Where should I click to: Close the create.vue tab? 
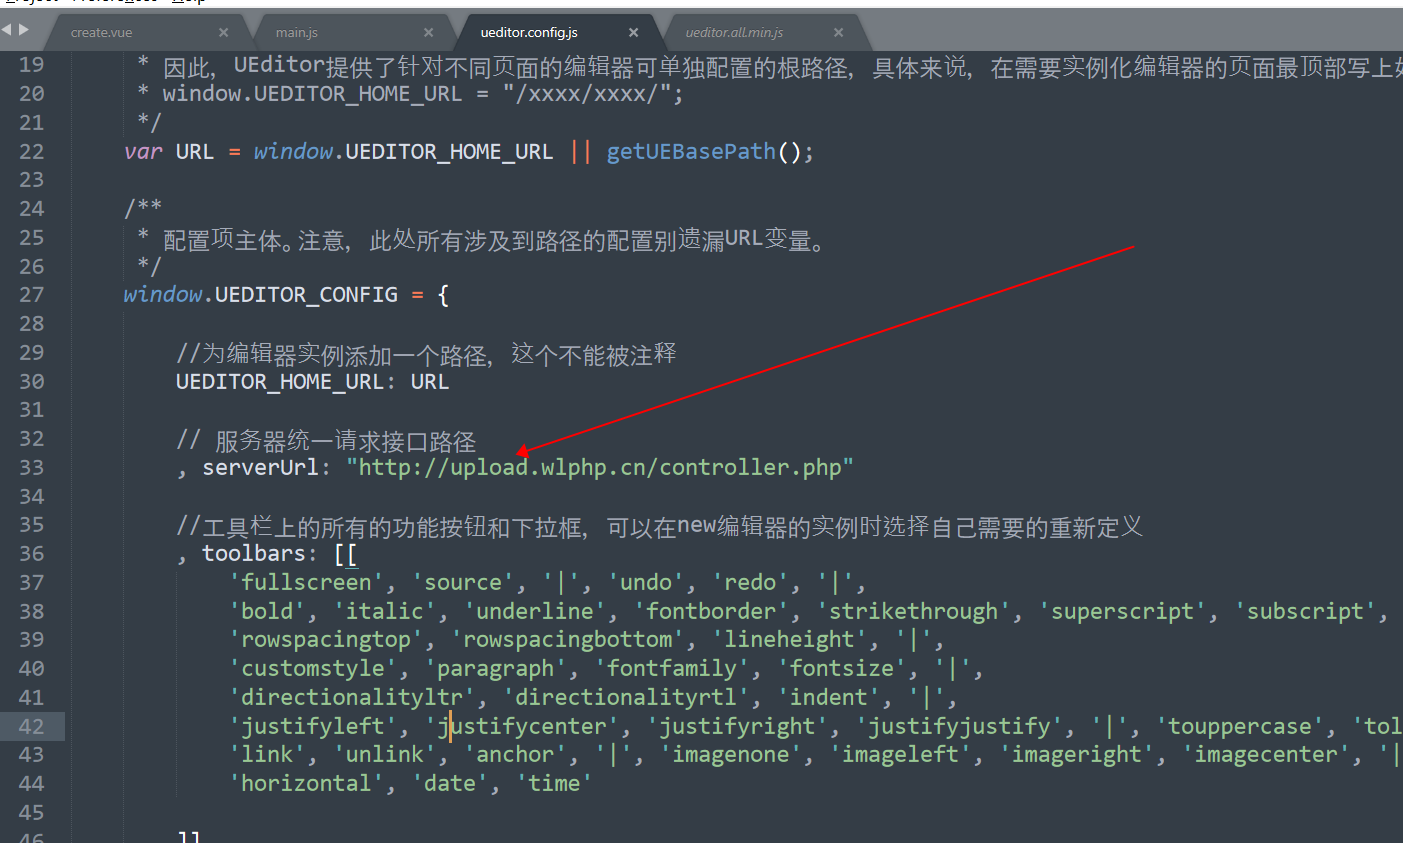point(223,33)
